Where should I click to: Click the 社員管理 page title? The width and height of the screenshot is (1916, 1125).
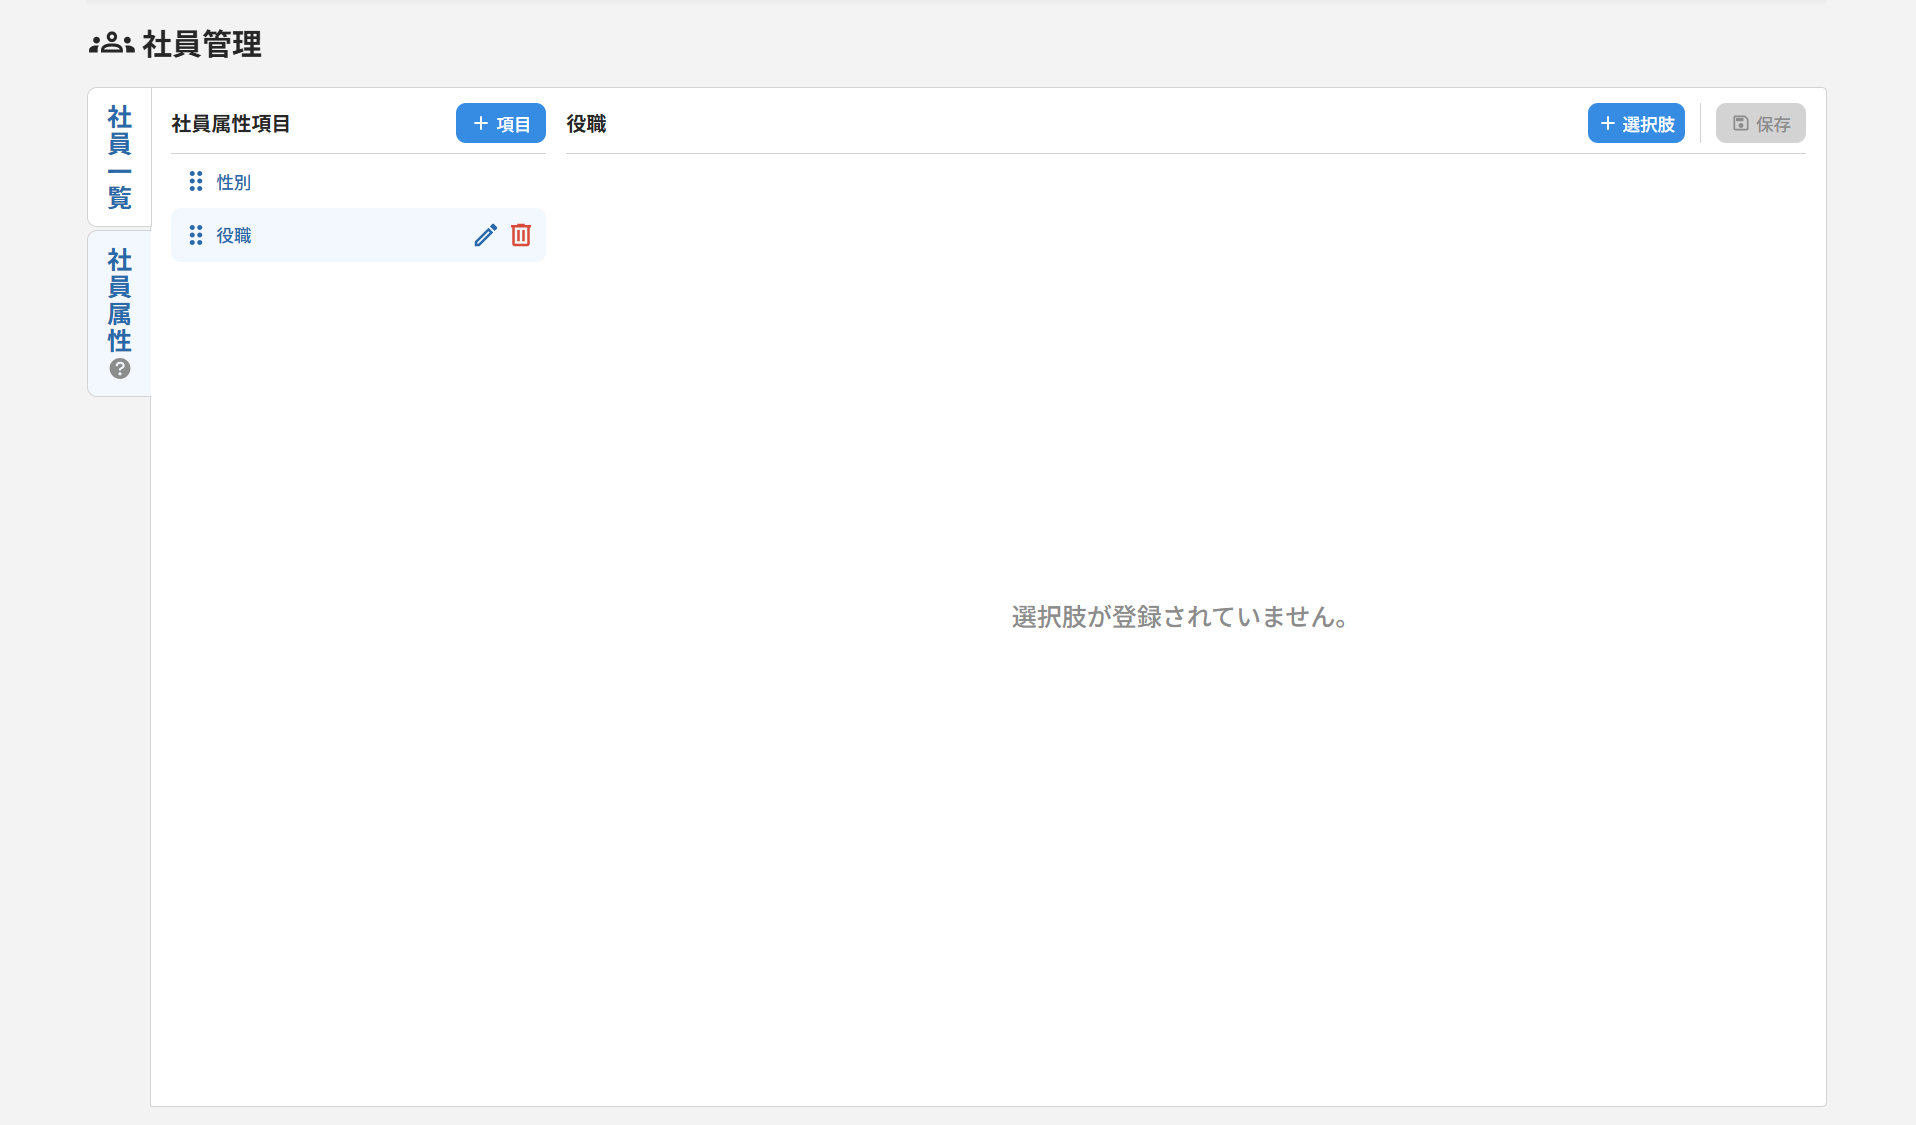tap(202, 43)
